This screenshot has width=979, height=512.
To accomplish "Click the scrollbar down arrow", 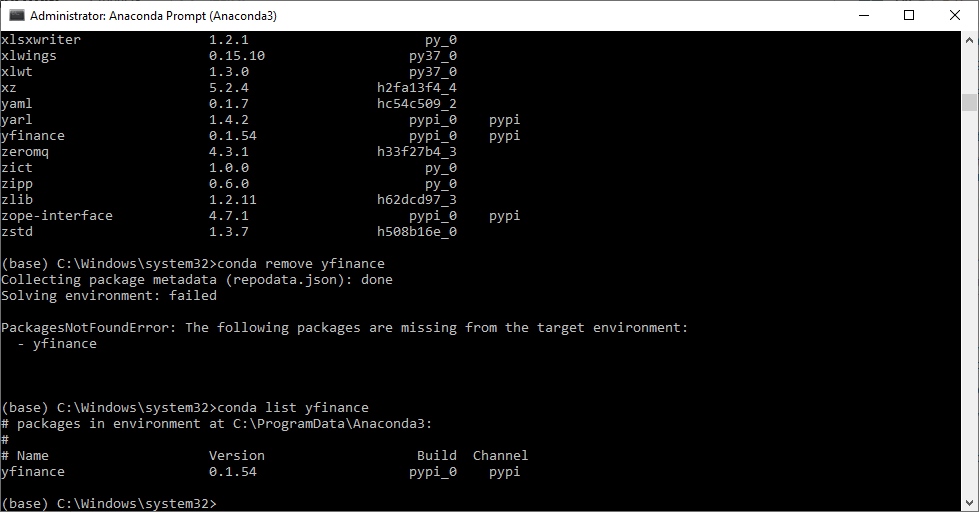I will 969,503.
